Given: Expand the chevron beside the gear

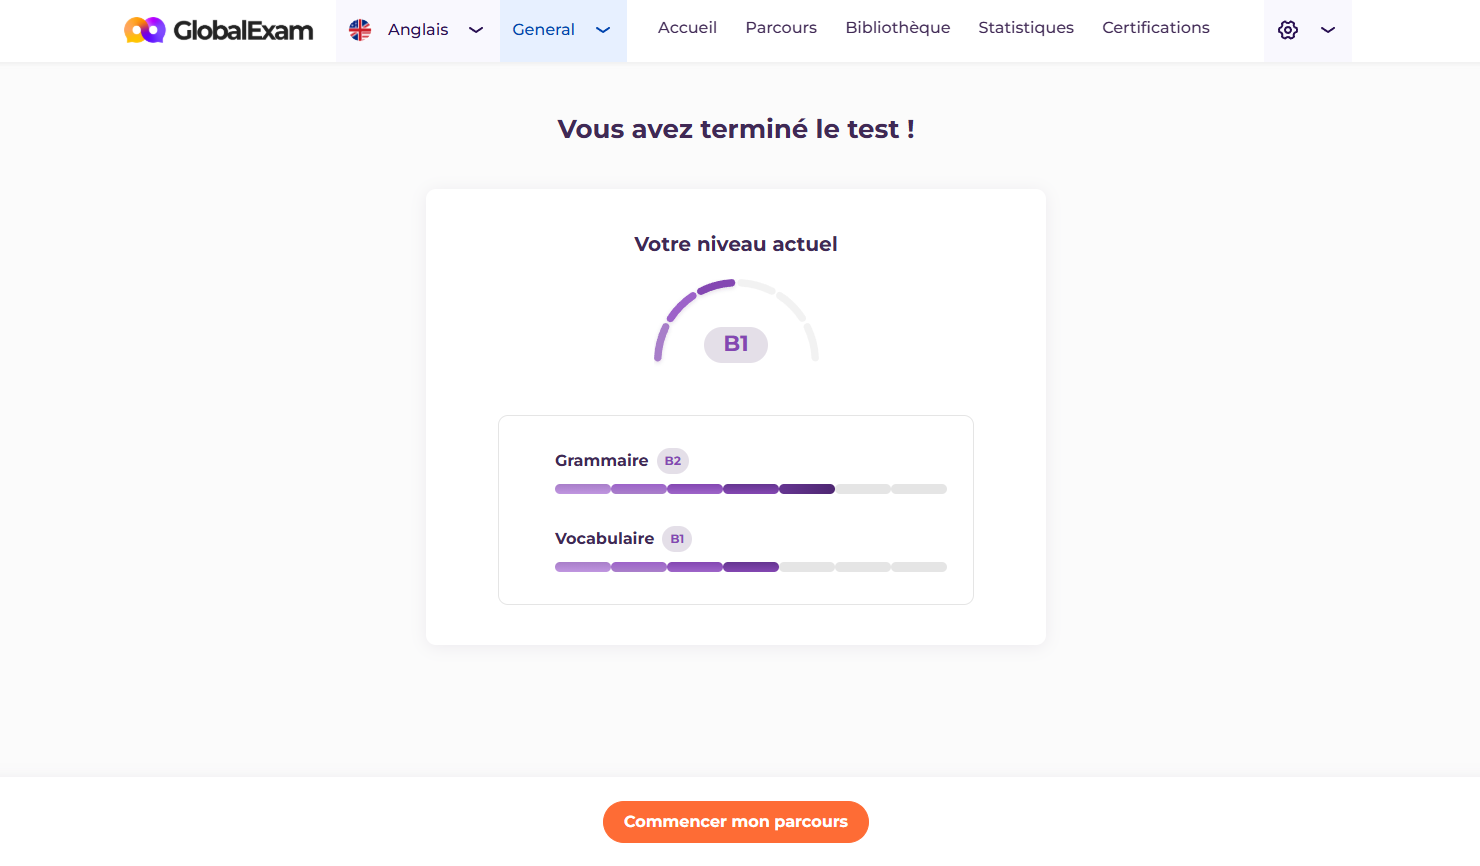Looking at the screenshot, I should [1328, 30].
